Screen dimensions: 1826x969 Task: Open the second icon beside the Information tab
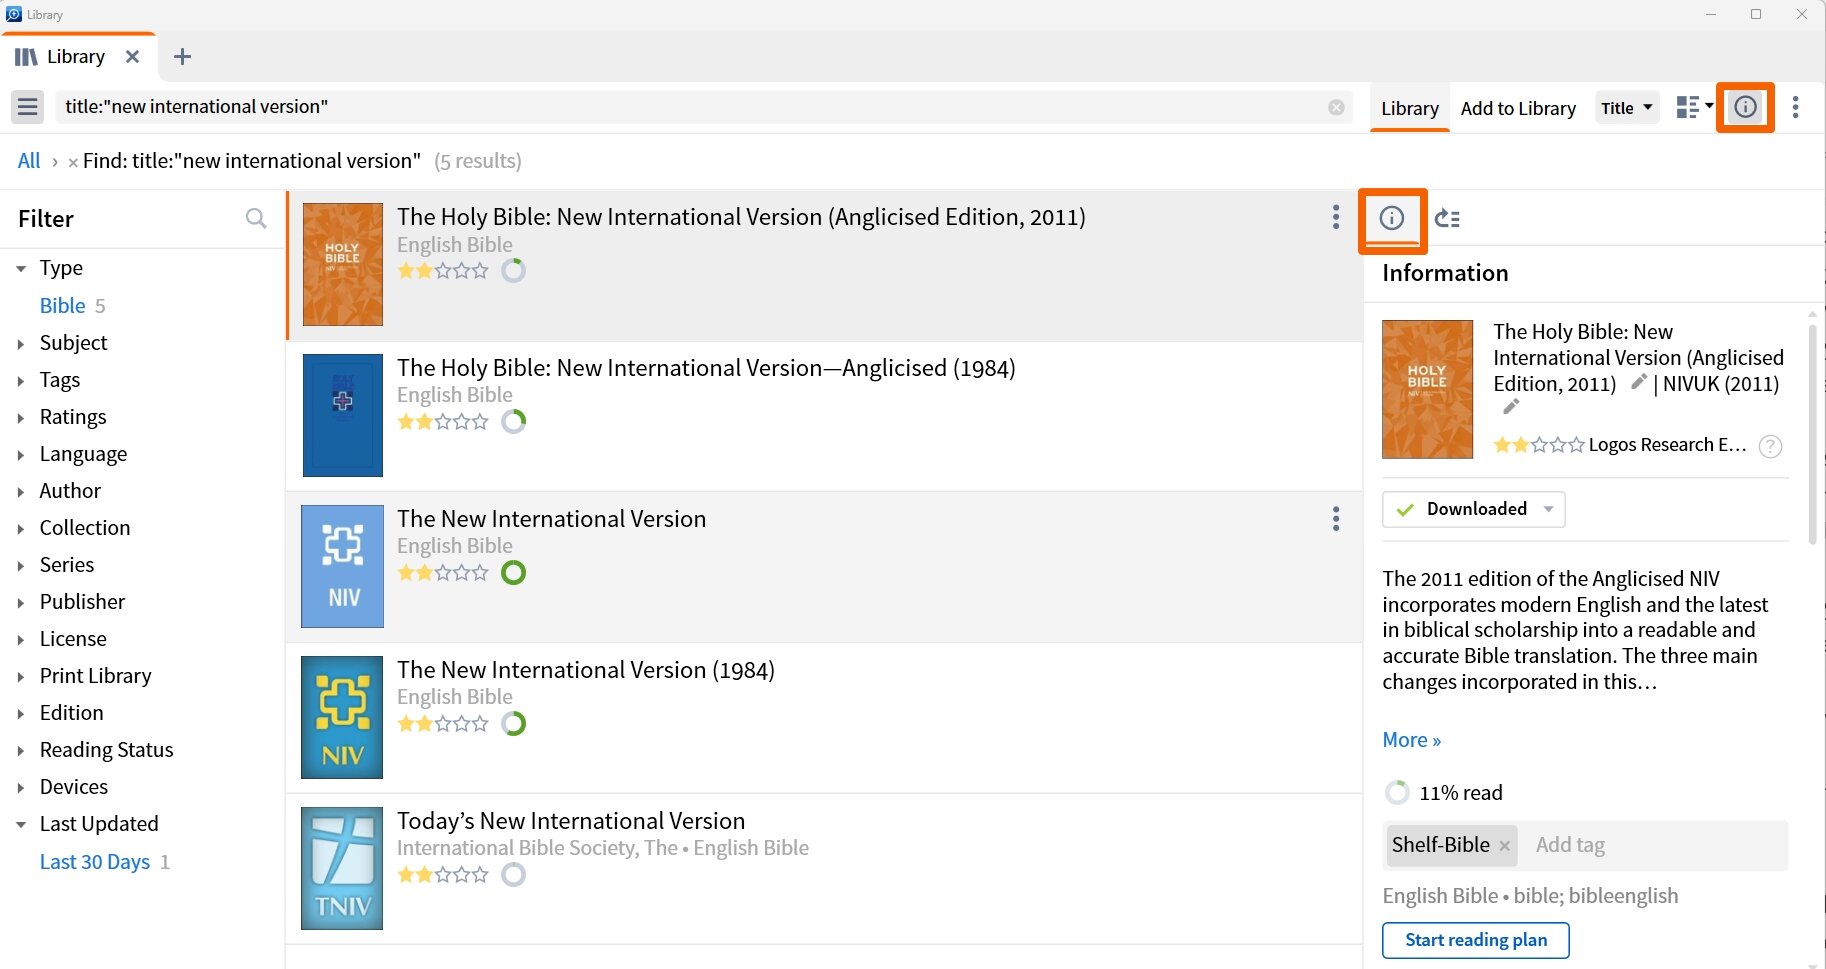point(1447,218)
